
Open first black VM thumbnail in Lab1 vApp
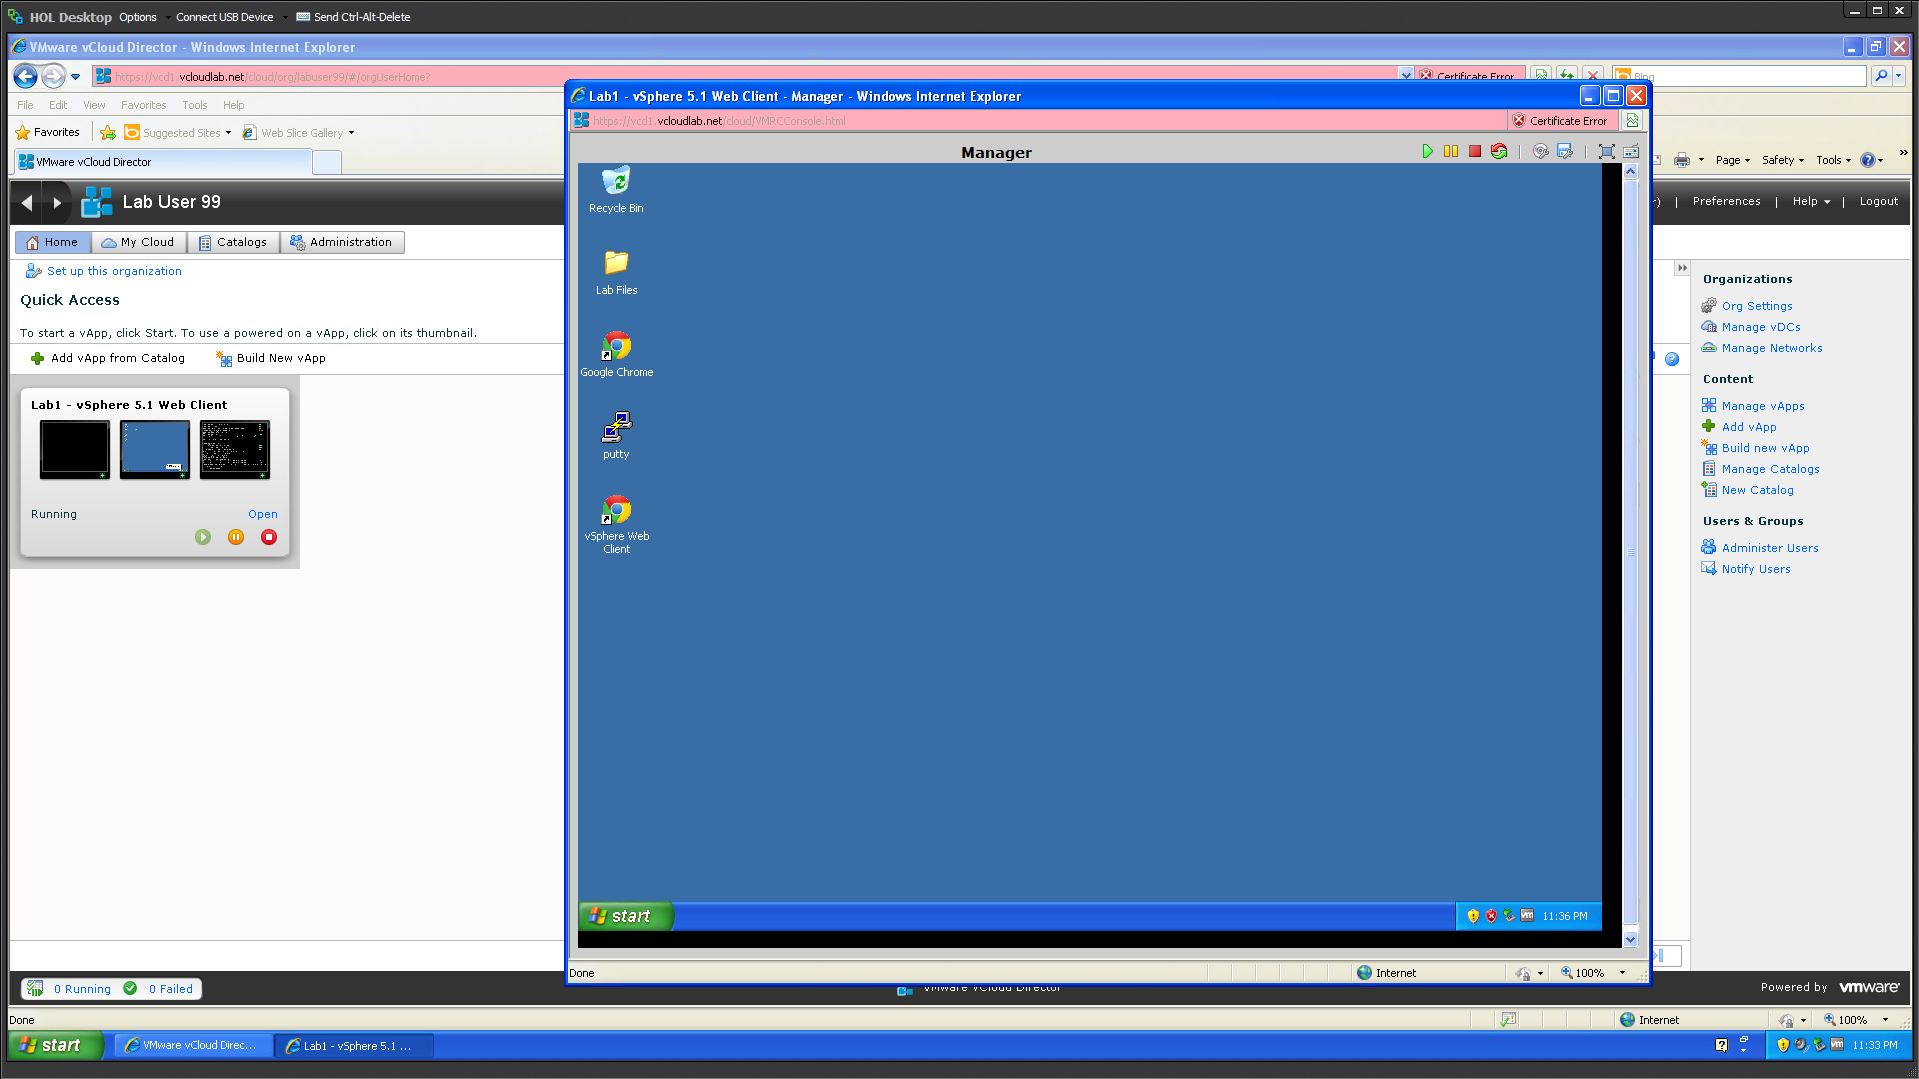click(75, 449)
